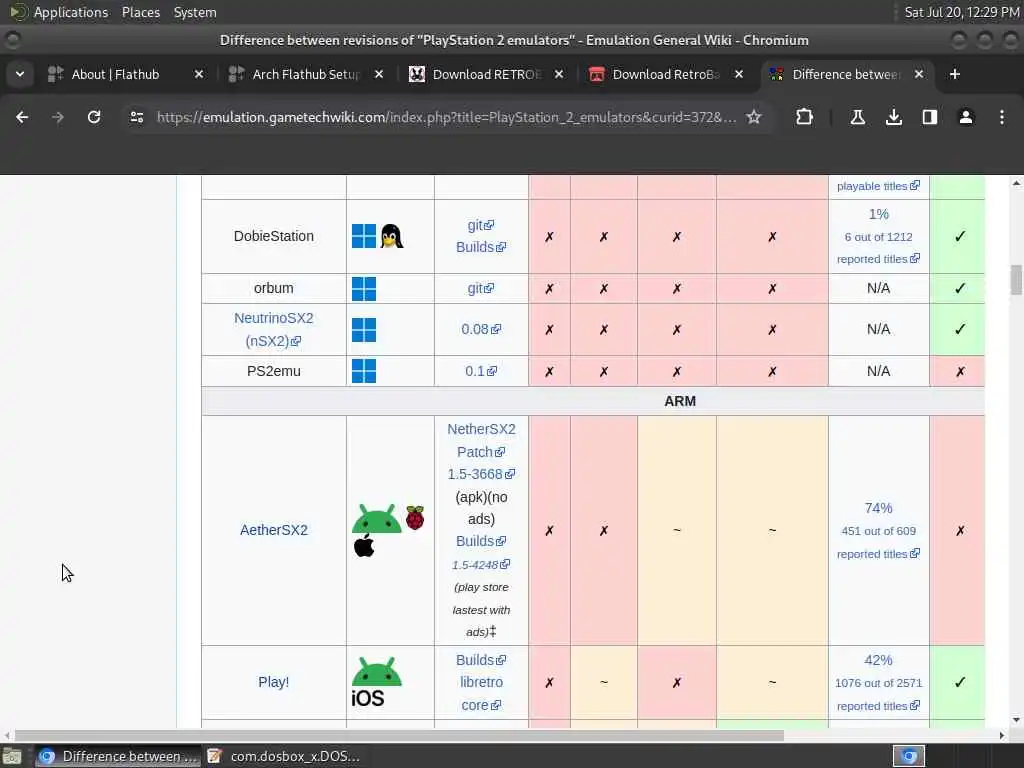Open the orbum git link
The height and width of the screenshot is (768, 1024).
(x=481, y=288)
